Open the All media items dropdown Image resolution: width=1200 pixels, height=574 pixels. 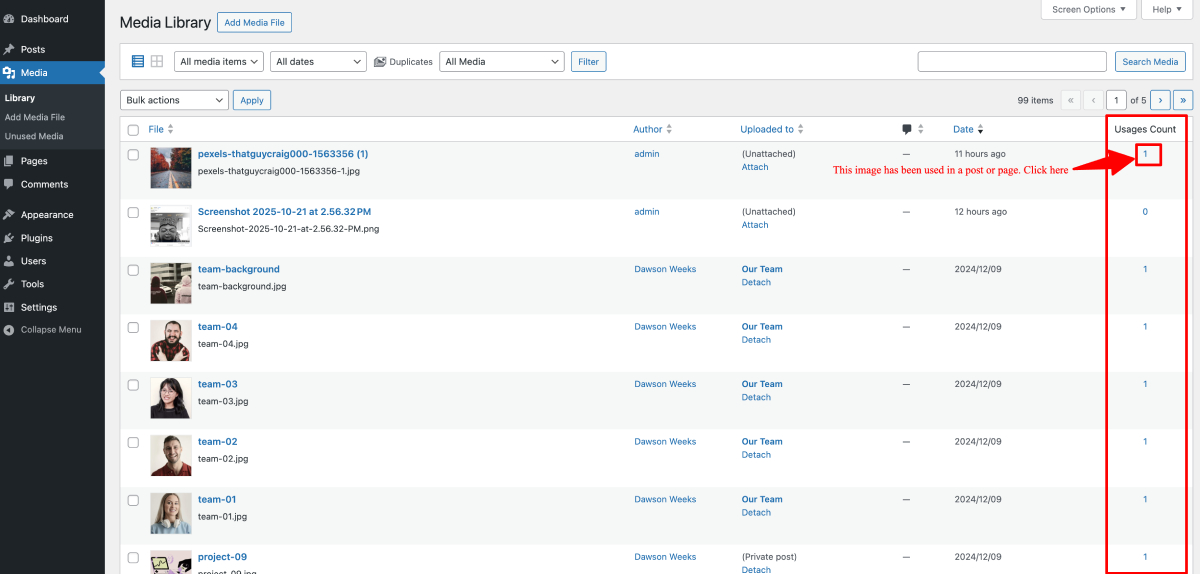[x=219, y=62]
